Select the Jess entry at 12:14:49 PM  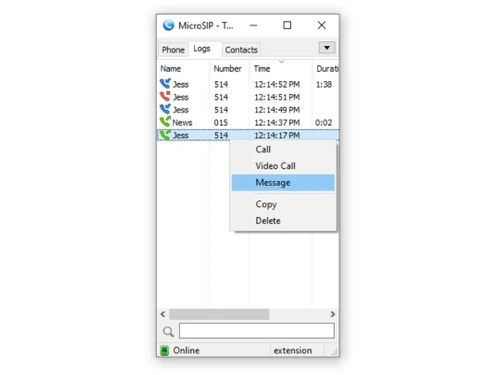248,110
